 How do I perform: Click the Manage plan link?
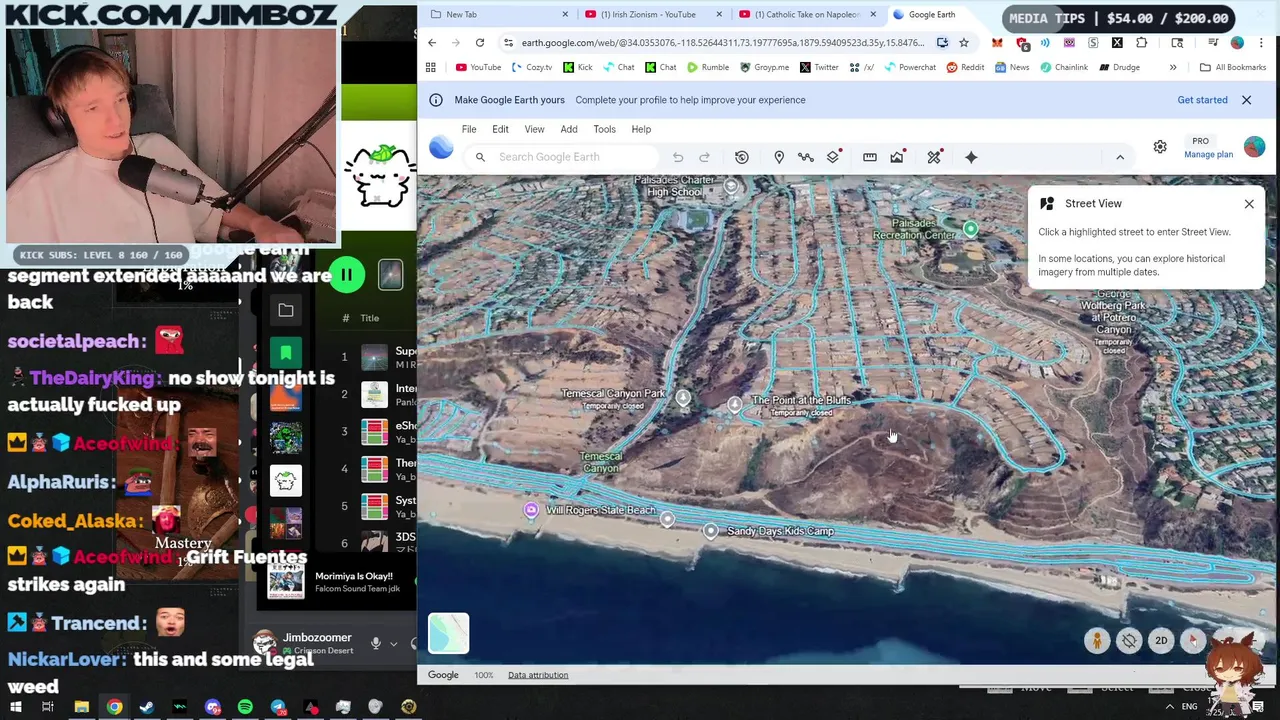1208,154
